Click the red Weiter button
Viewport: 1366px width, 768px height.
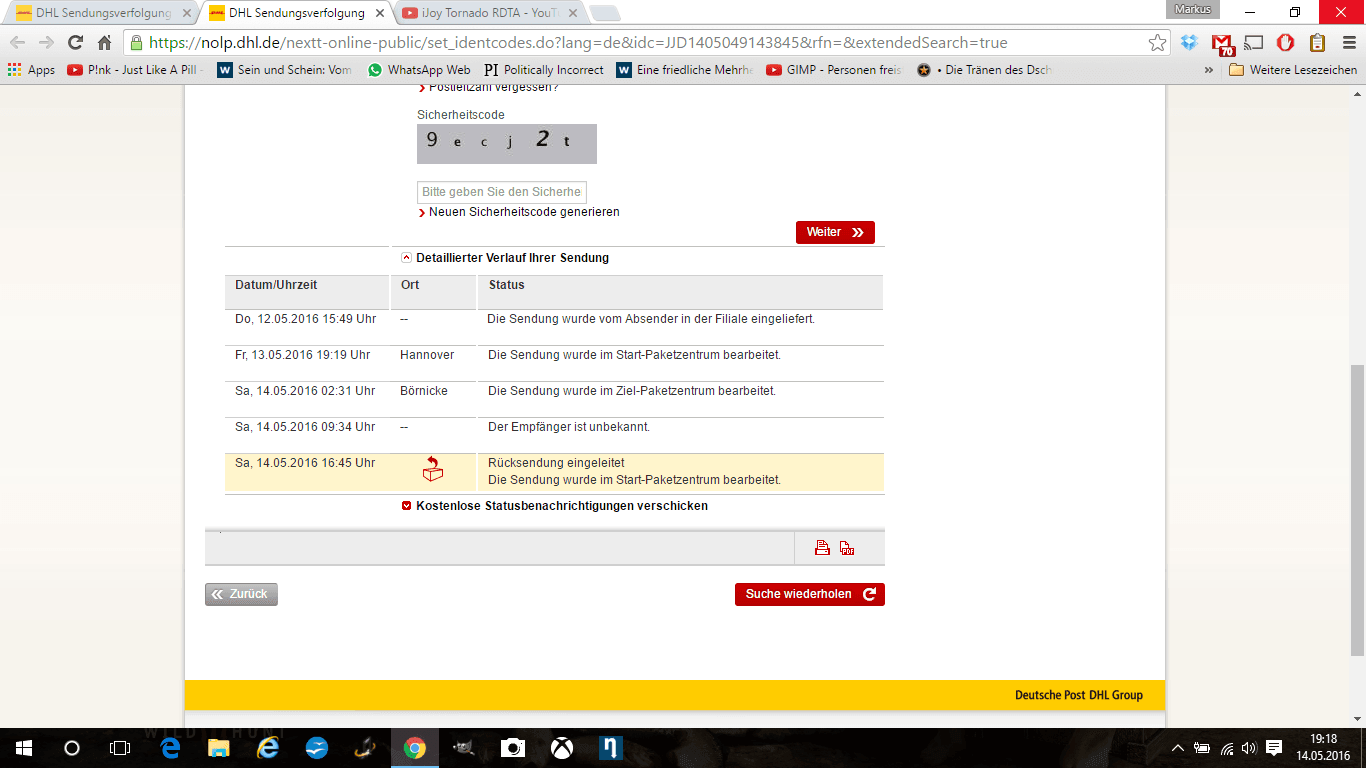[x=835, y=232]
